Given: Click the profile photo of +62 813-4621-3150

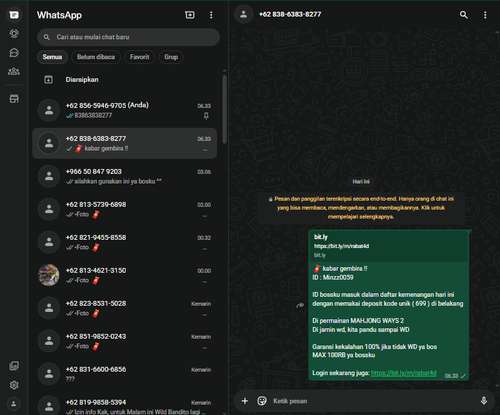Looking at the screenshot, I should [49, 275].
